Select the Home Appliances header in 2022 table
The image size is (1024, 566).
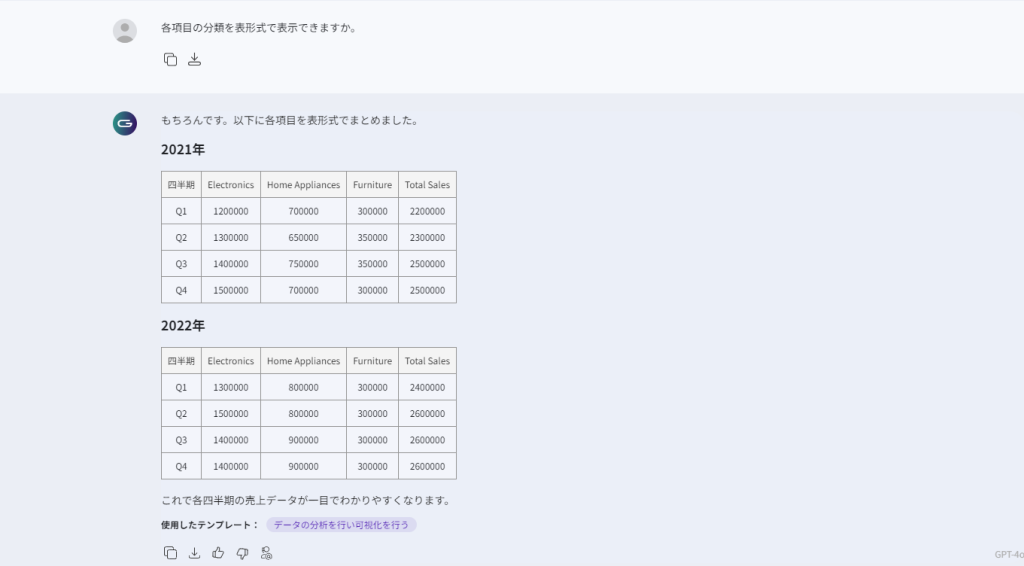(303, 361)
